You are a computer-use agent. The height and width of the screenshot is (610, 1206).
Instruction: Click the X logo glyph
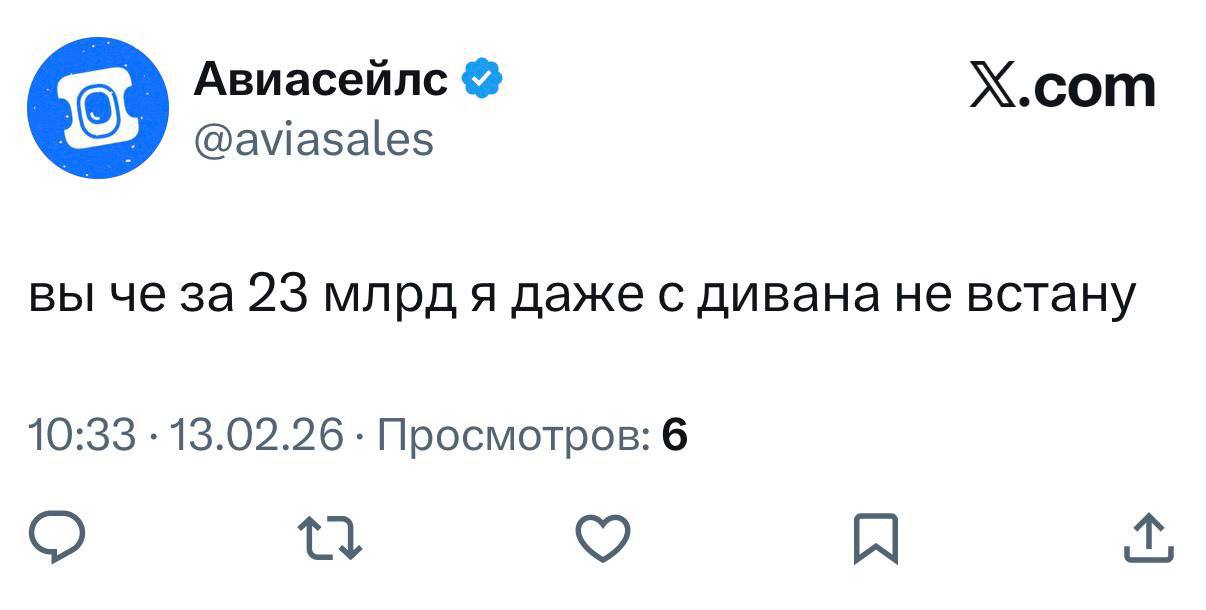(993, 86)
